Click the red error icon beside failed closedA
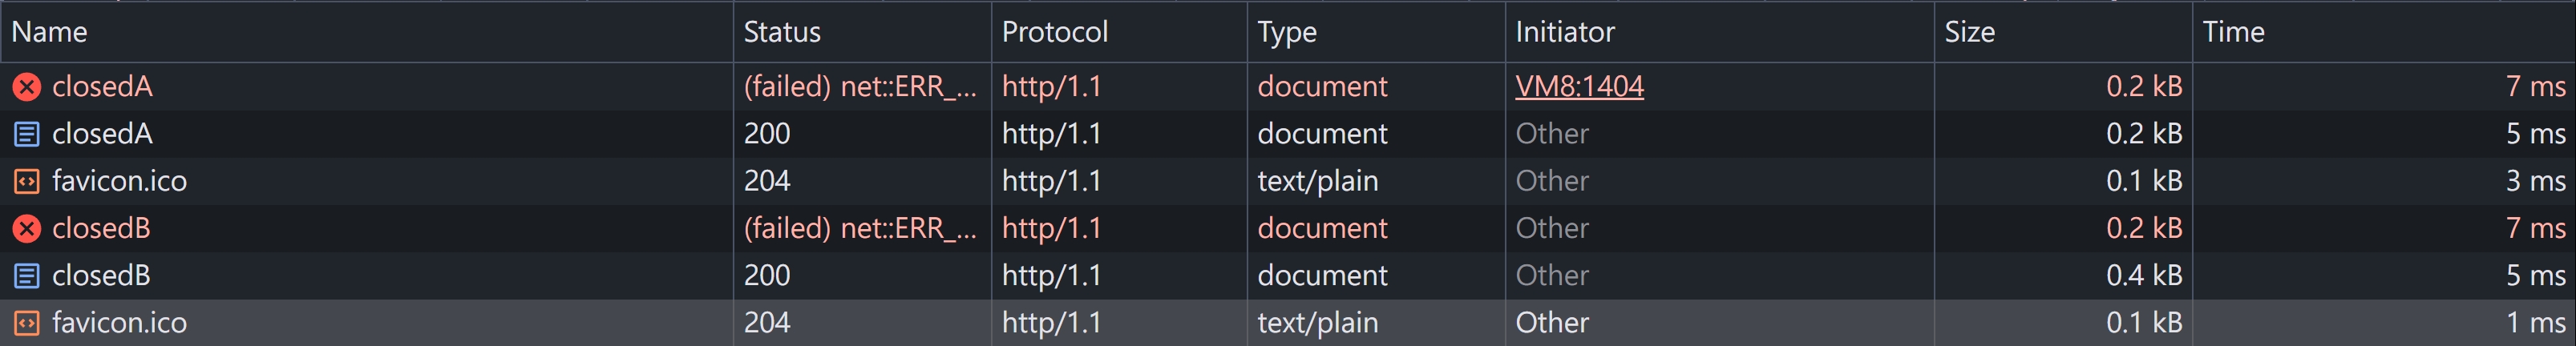The height and width of the screenshot is (346, 2576). (x=27, y=87)
